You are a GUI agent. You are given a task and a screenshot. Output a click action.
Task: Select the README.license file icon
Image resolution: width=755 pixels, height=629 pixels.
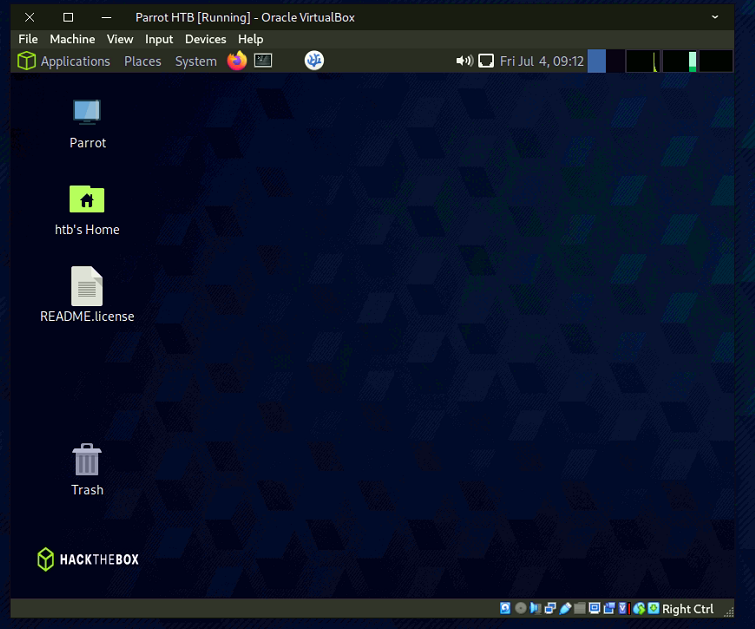pos(87,287)
